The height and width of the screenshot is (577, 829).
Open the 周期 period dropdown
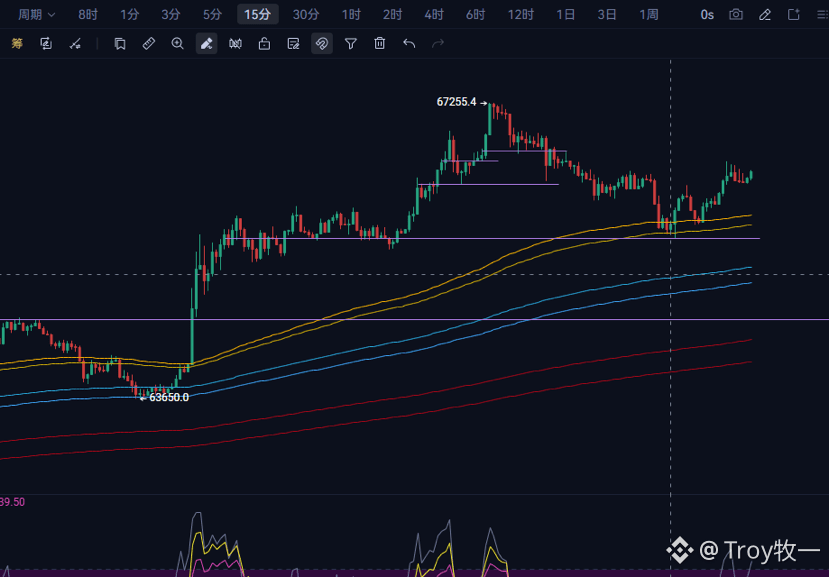click(x=36, y=14)
